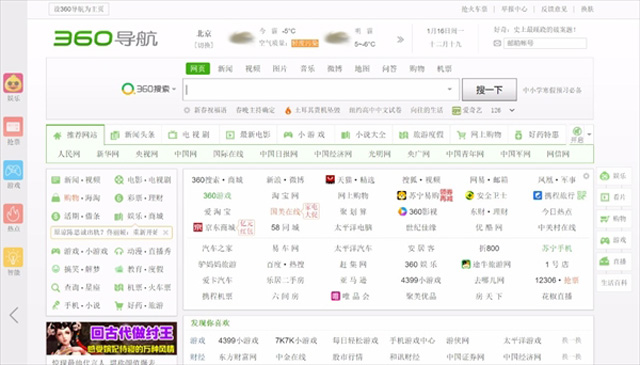Select the 新闻 search tab
This screenshot has width=640, height=365.
coord(225,69)
